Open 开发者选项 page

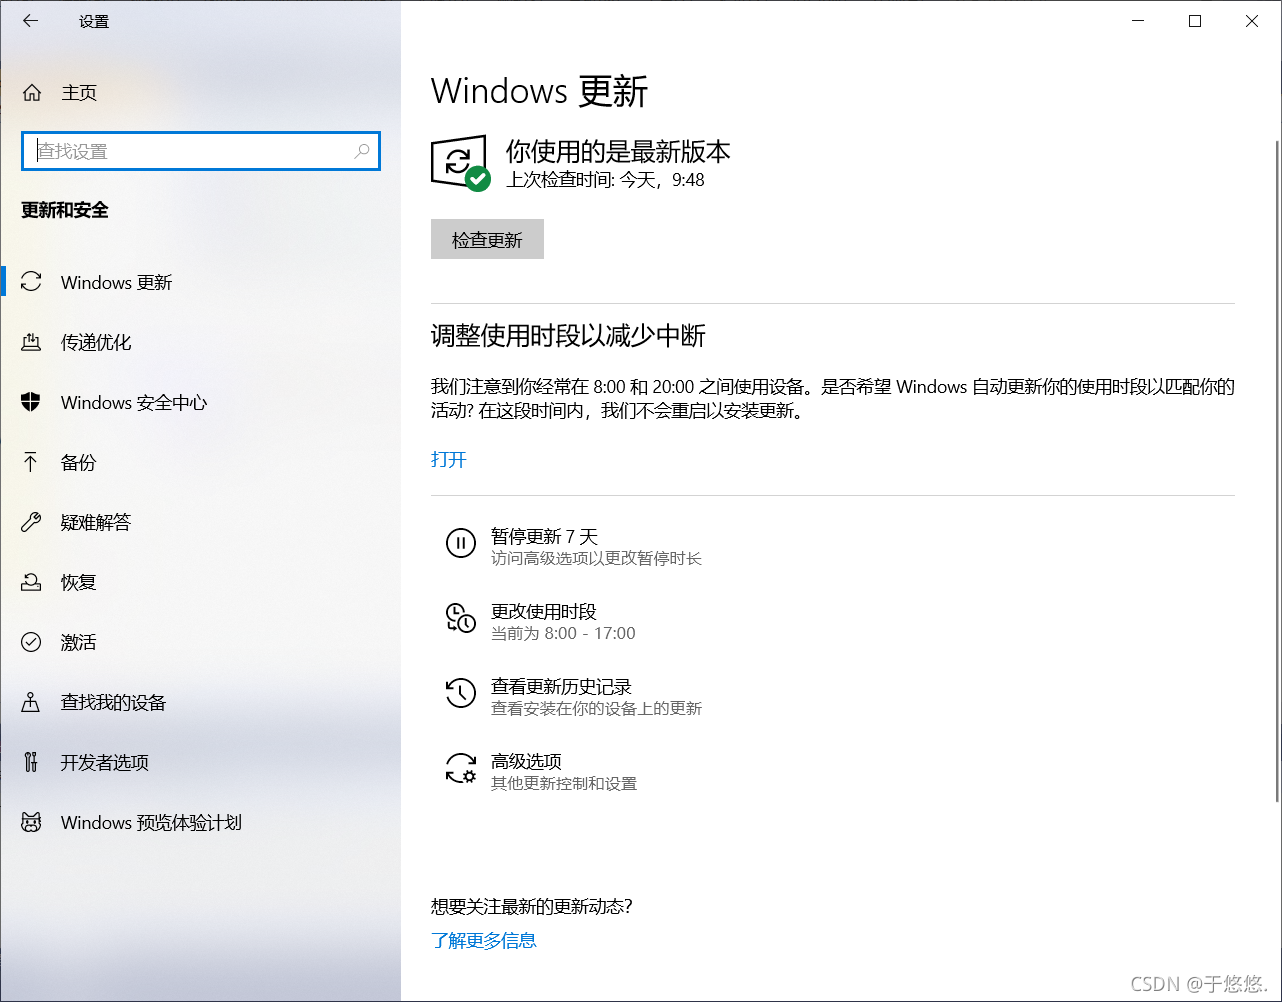click(x=200, y=762)
